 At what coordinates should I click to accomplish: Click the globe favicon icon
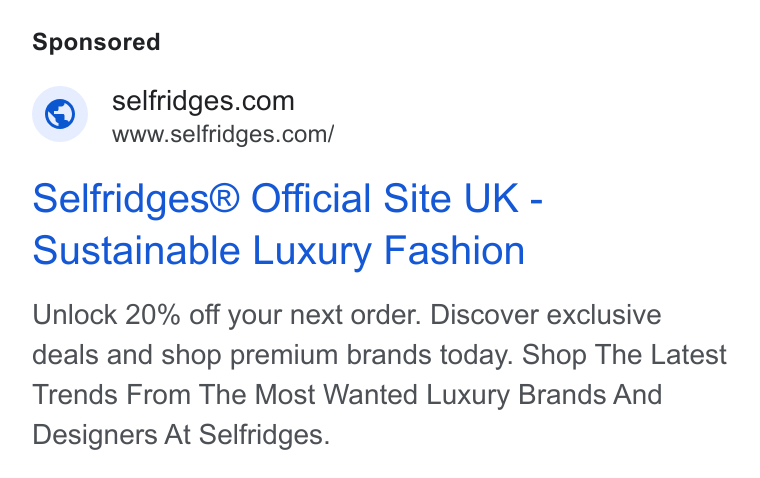60,114
